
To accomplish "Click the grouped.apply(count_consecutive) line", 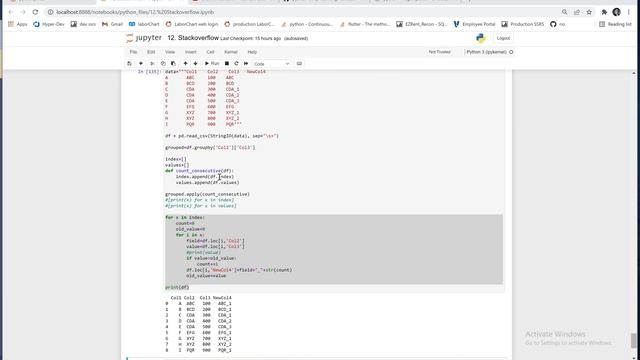I will (x=207, y=194).
